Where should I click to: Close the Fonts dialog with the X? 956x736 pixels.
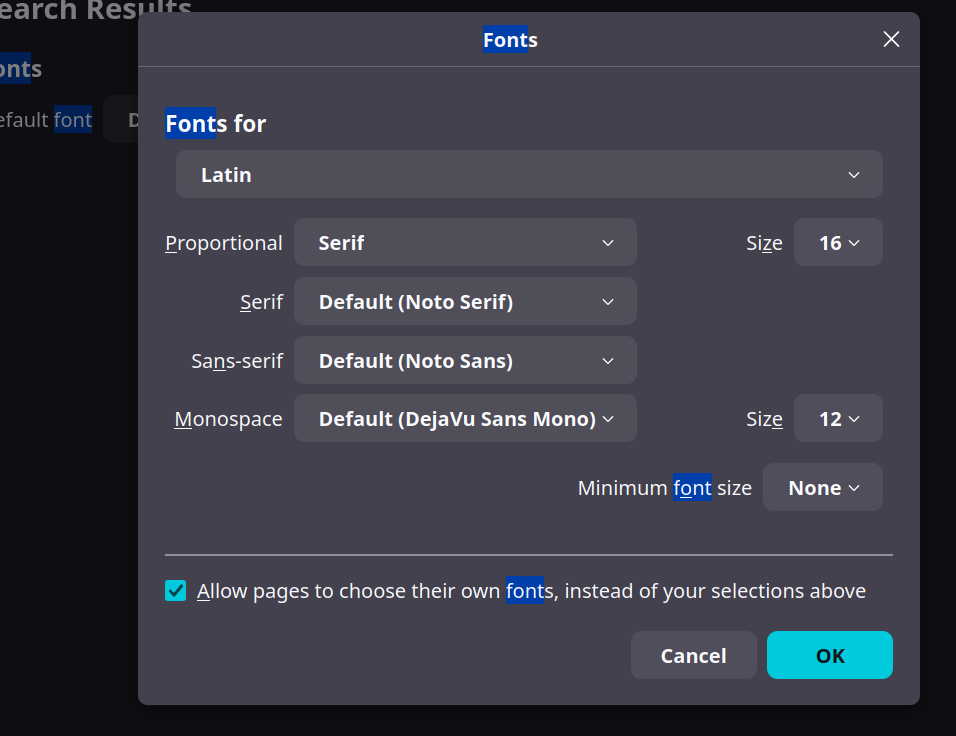pos(891,39)
